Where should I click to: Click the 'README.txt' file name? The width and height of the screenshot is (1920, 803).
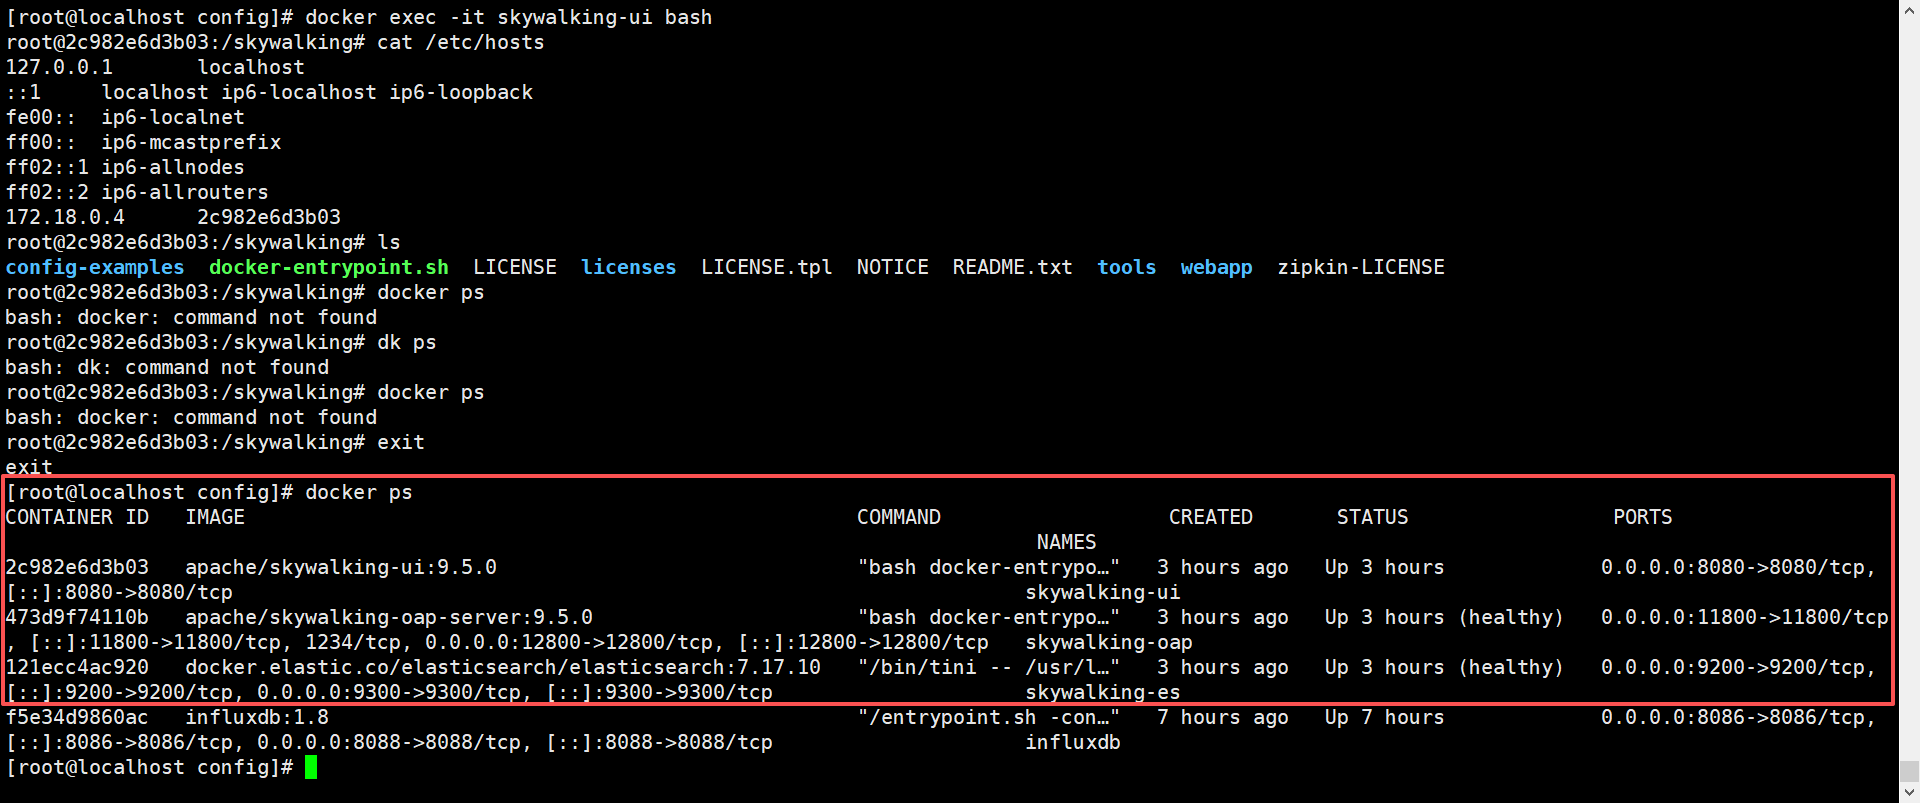(1013, 267)
